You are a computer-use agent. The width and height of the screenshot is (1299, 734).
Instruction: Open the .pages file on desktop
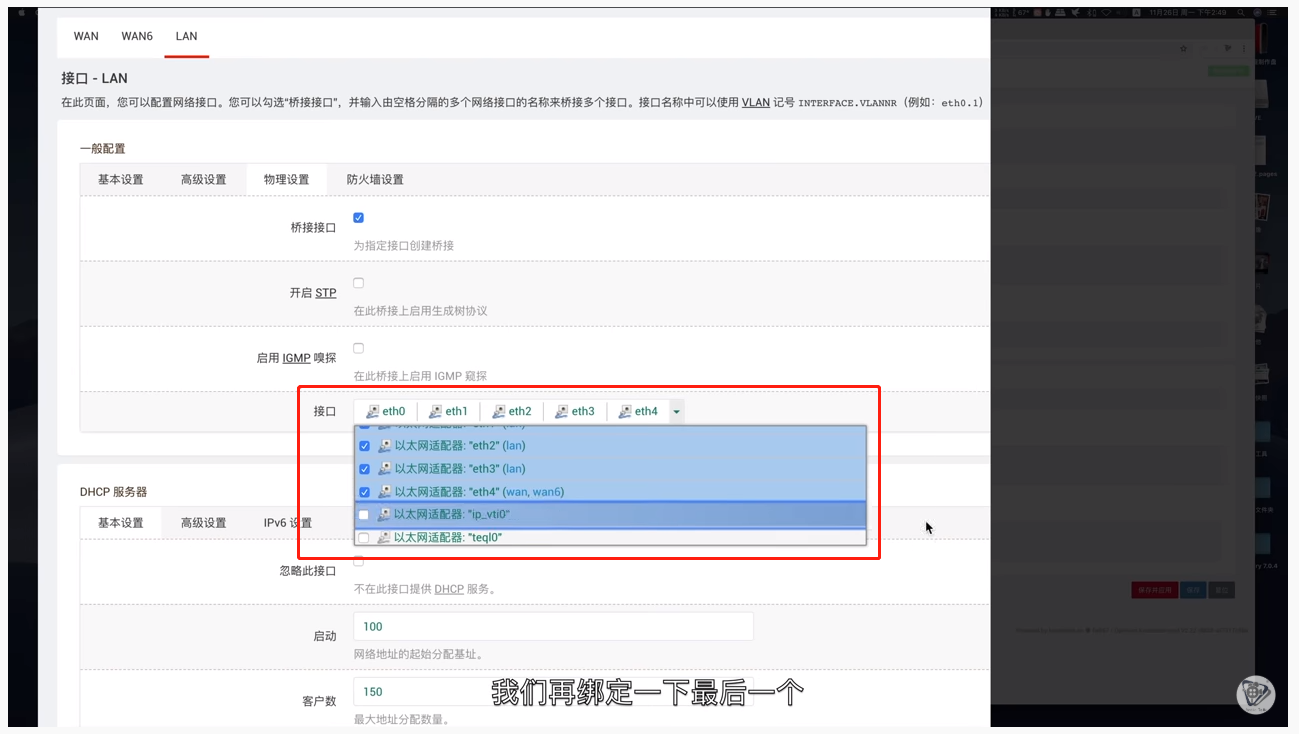coord(1260,150)
